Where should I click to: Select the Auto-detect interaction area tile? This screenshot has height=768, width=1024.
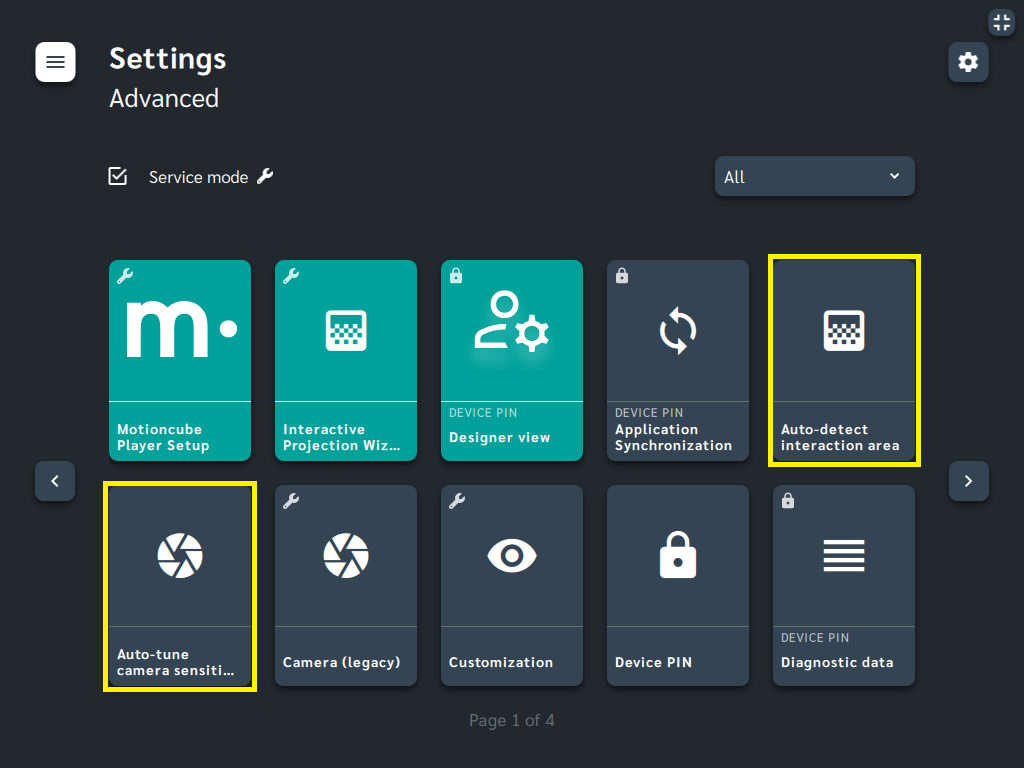click(844, 360)
